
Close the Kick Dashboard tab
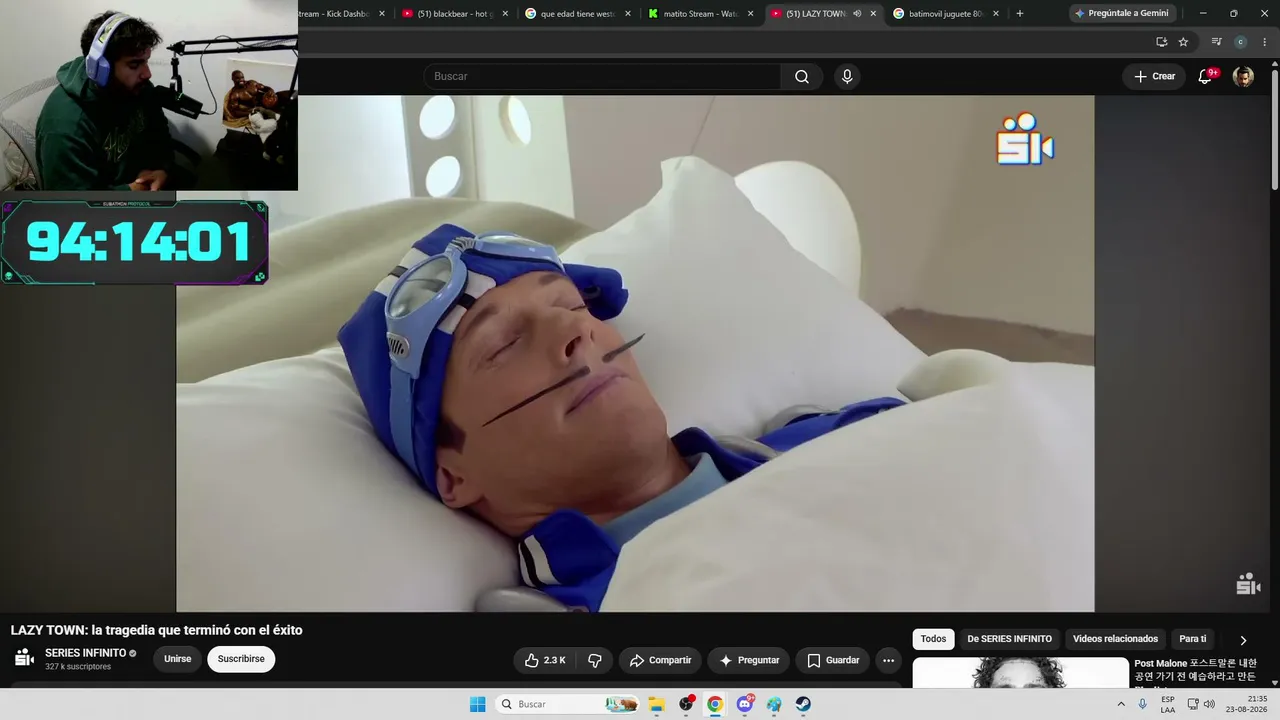pos(382,14)
